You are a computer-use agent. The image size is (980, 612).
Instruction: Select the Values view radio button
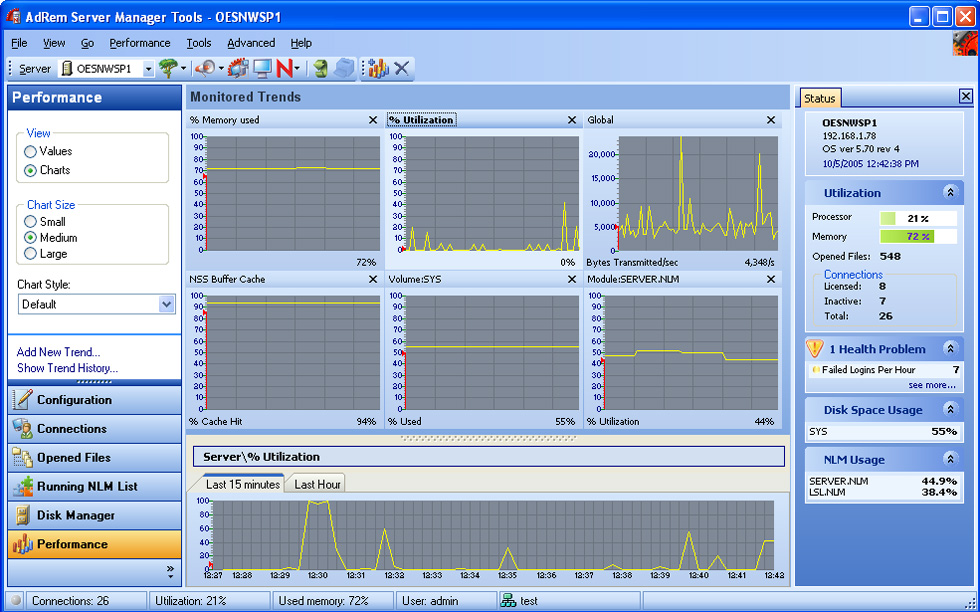30,151
